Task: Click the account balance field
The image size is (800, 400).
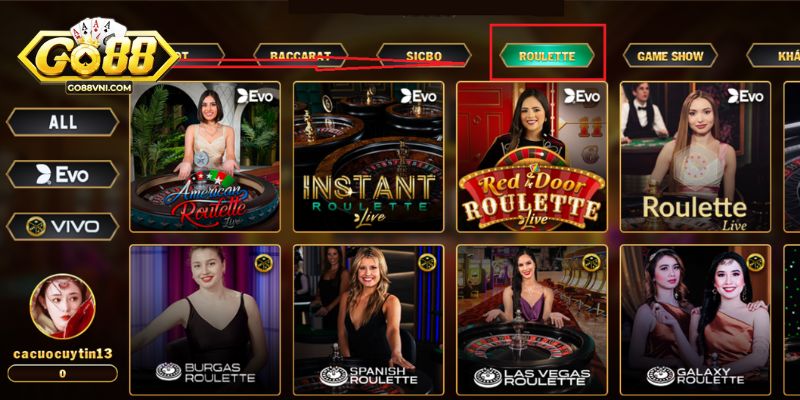Action: coord(62,373)
